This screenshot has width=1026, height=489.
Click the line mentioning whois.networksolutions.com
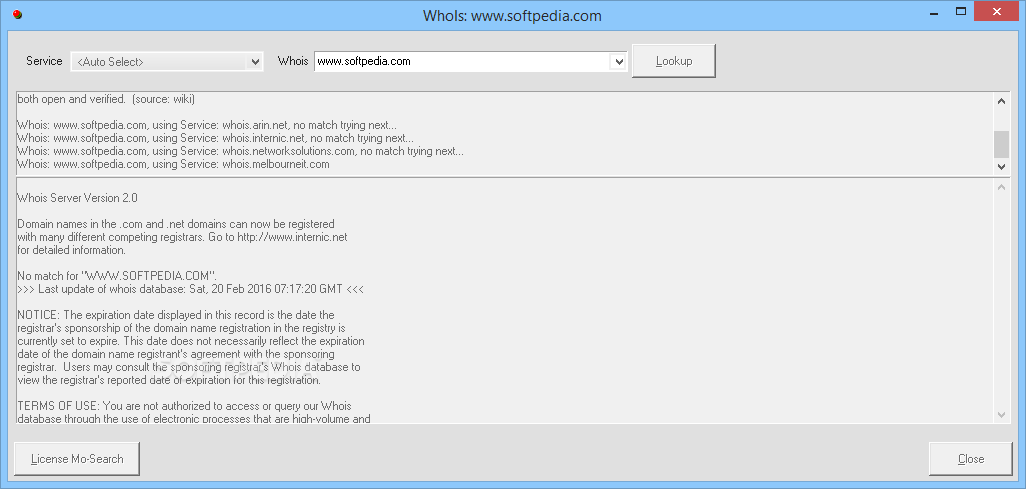(240, 151)
